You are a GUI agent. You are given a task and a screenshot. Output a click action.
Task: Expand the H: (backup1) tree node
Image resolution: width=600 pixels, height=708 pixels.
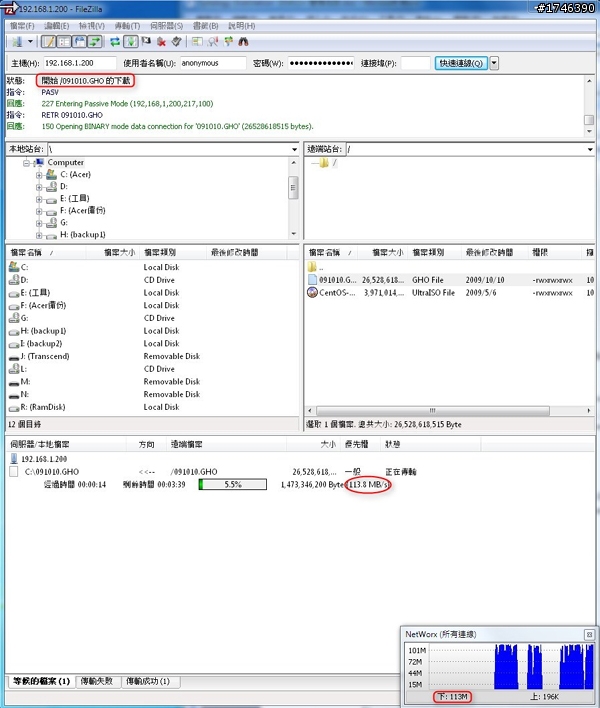[x=39, y=235]
